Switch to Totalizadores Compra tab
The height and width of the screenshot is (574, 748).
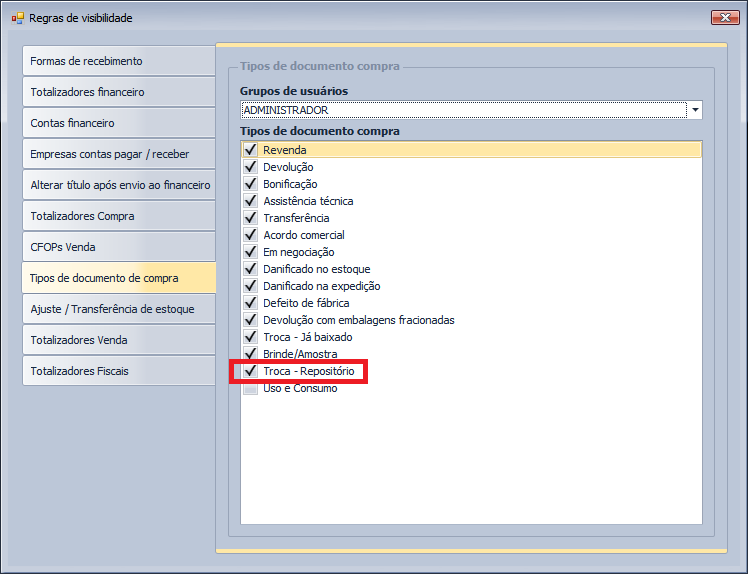(x=118, y=216)
